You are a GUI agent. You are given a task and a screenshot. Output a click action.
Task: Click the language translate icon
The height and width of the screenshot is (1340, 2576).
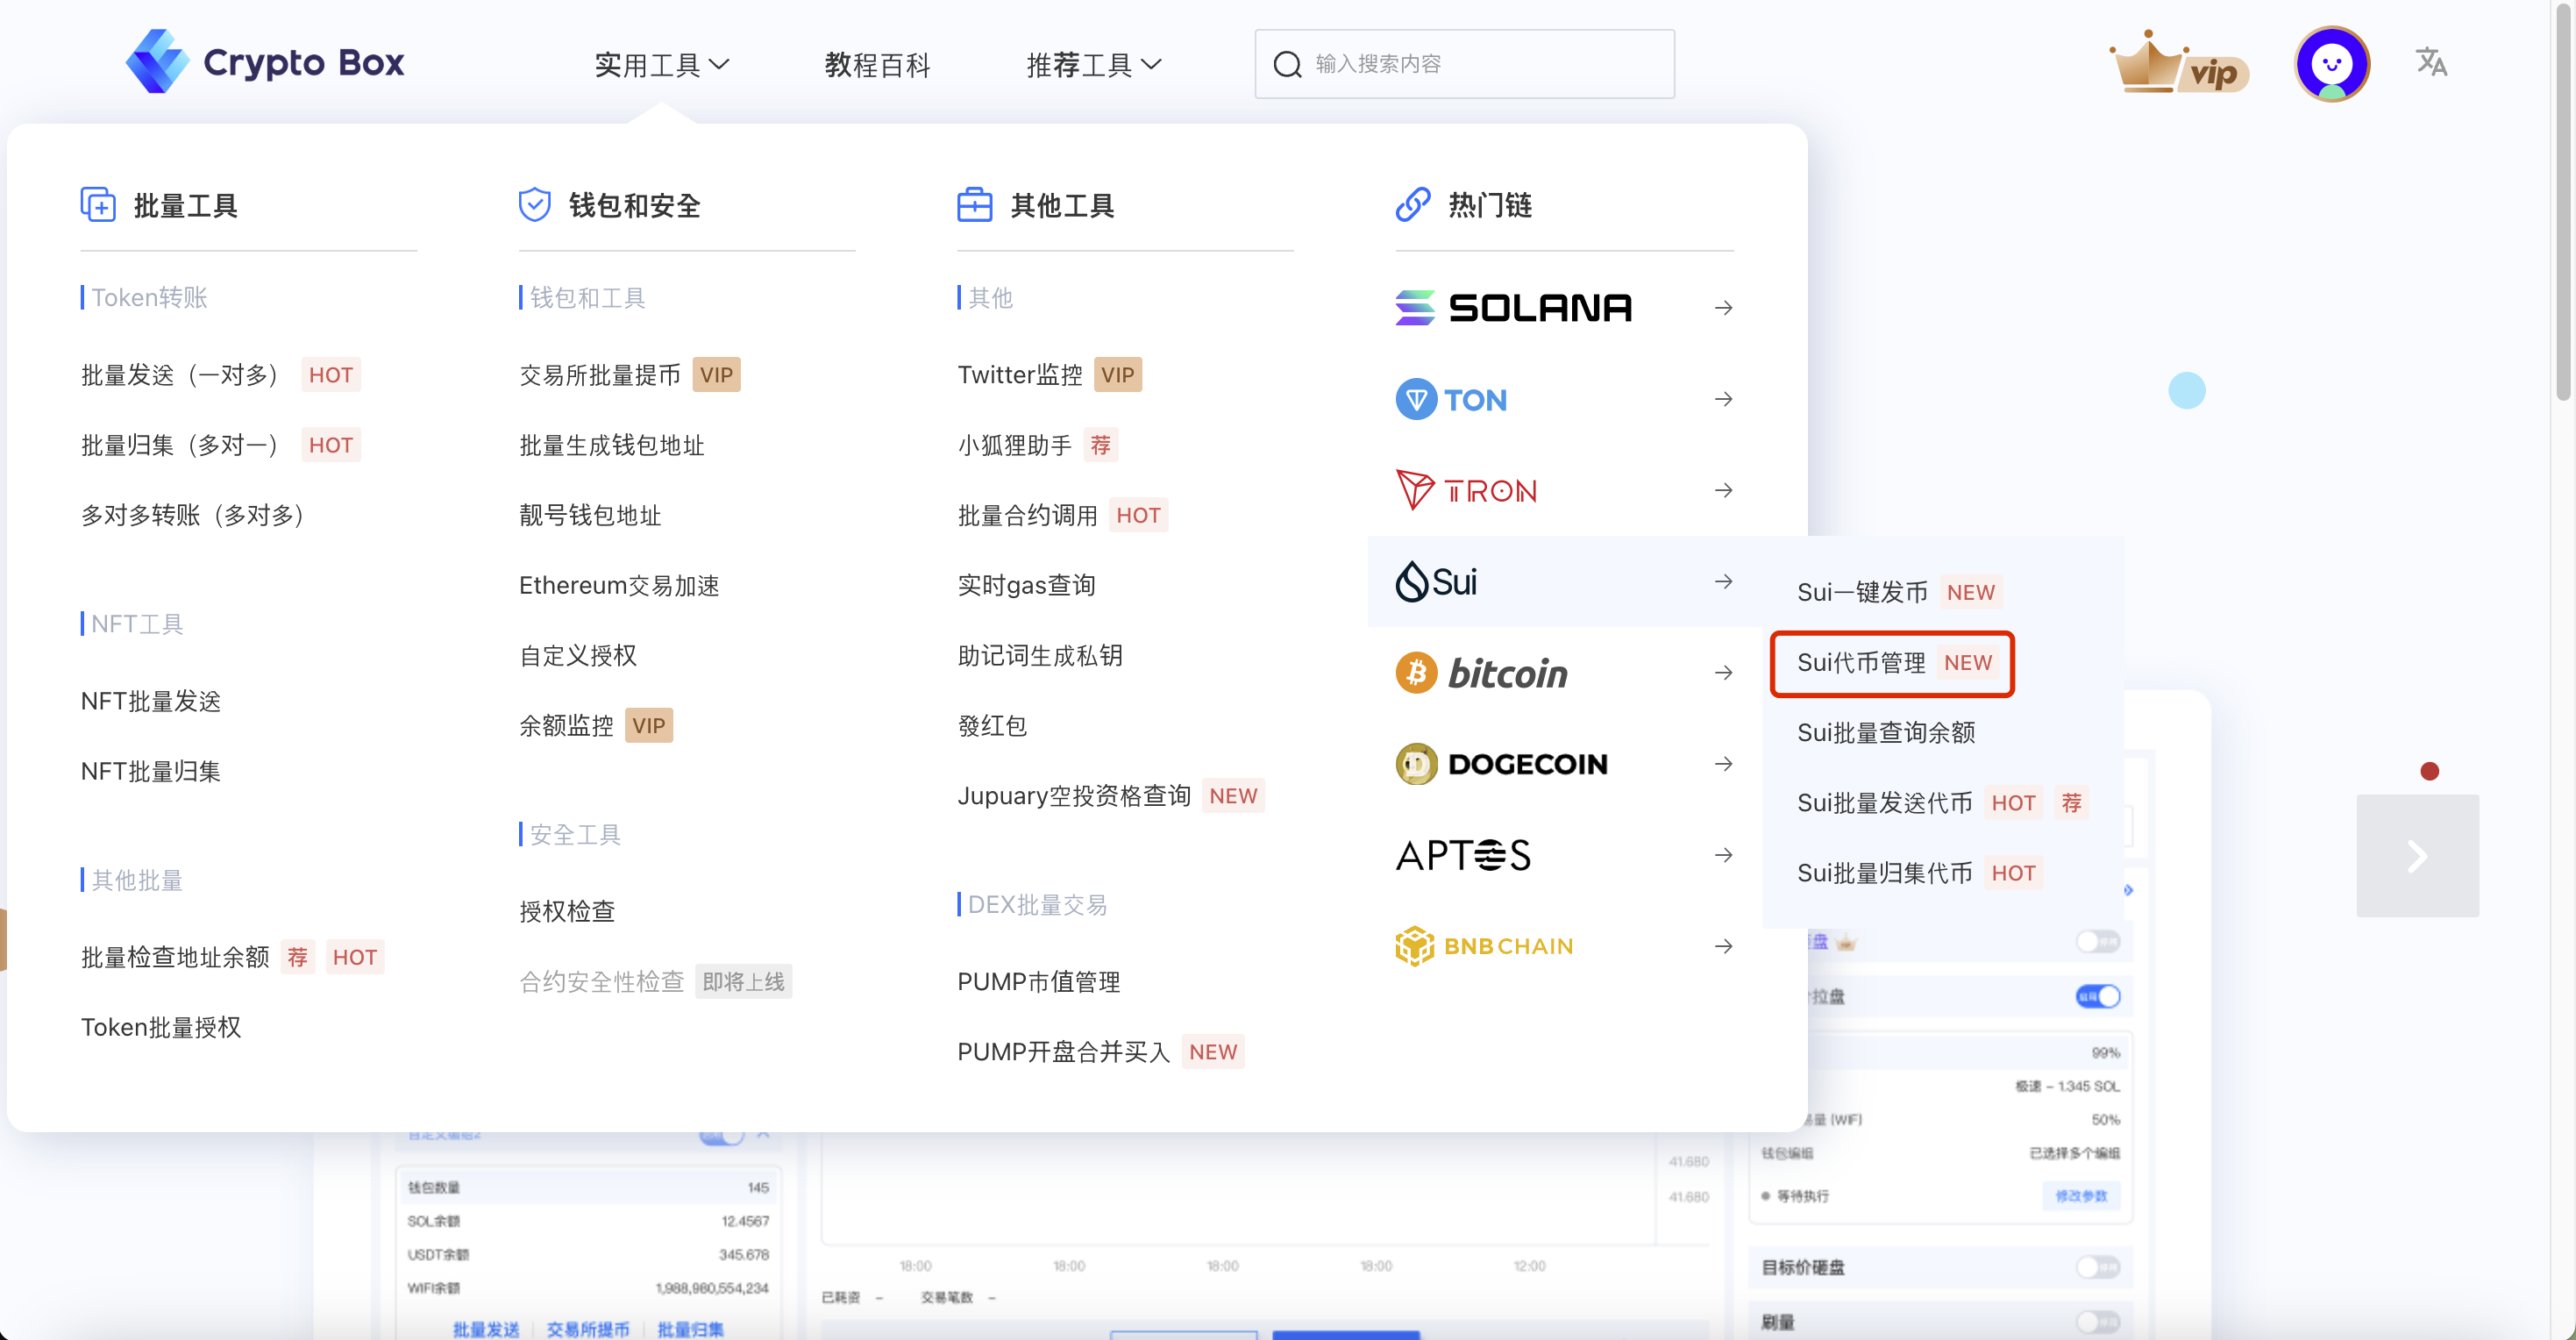(2431, 62)
